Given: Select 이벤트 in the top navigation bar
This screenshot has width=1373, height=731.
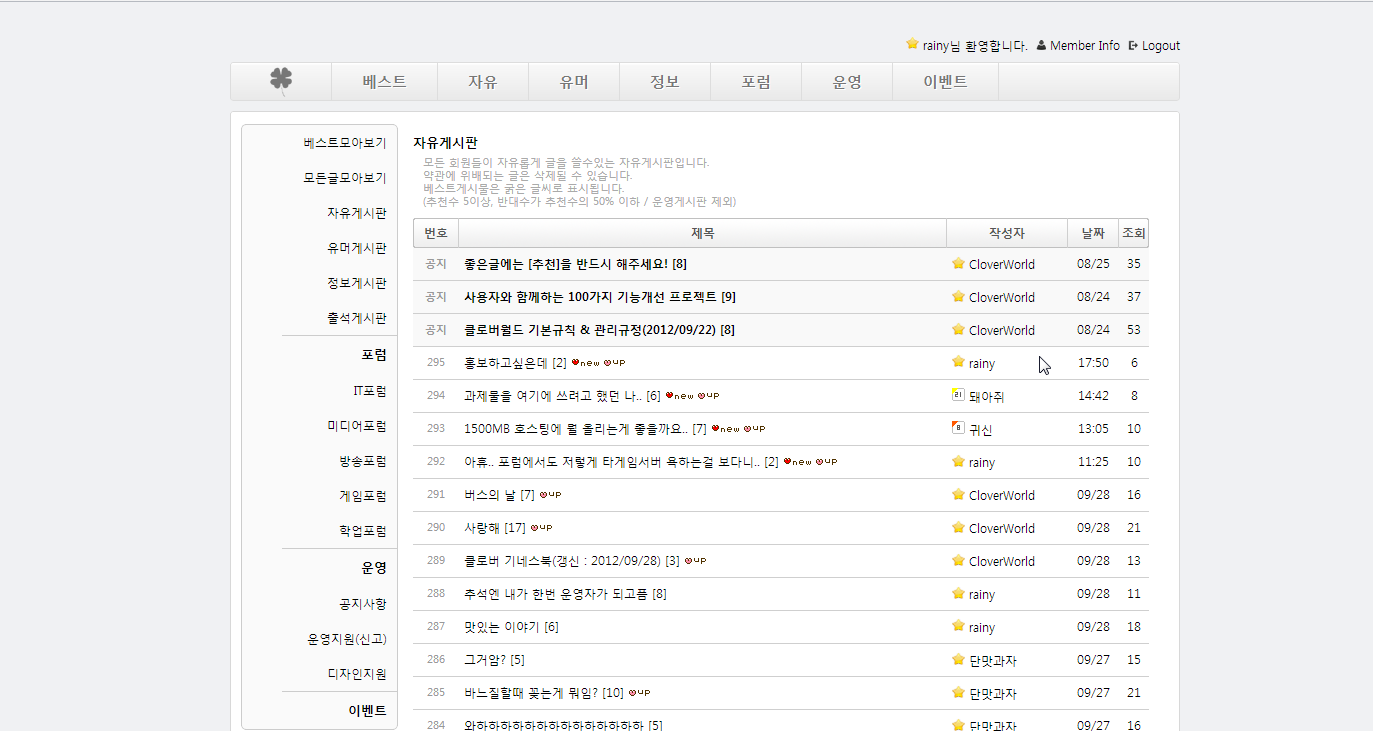Looking at the screenshot, I should 945,82.
